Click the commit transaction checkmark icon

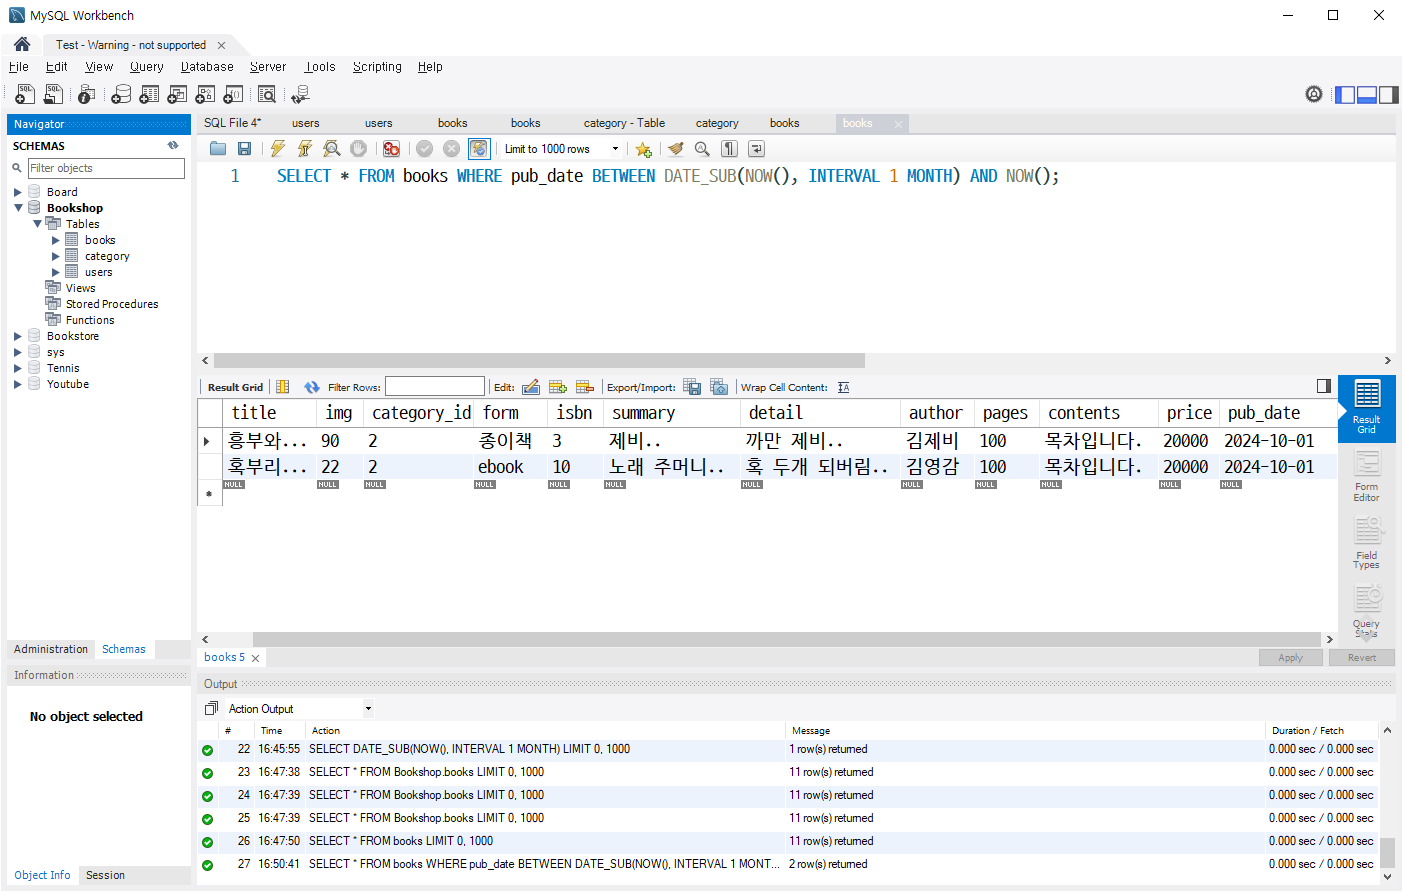pos(425,149)
